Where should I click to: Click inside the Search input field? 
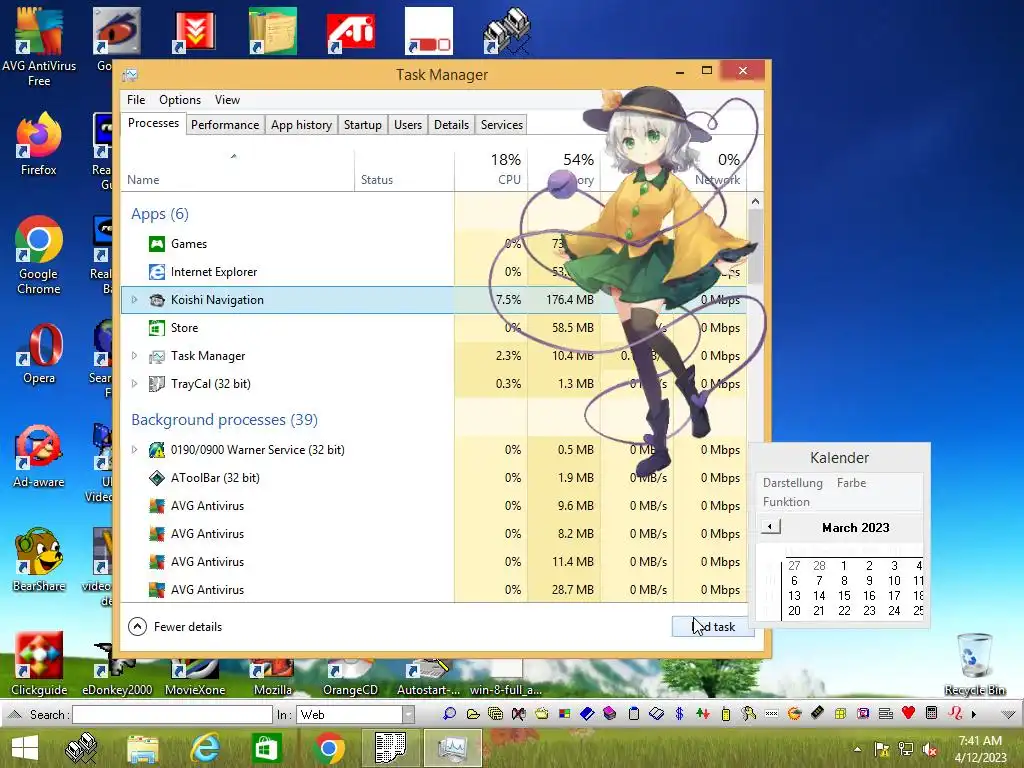[172, 714]
